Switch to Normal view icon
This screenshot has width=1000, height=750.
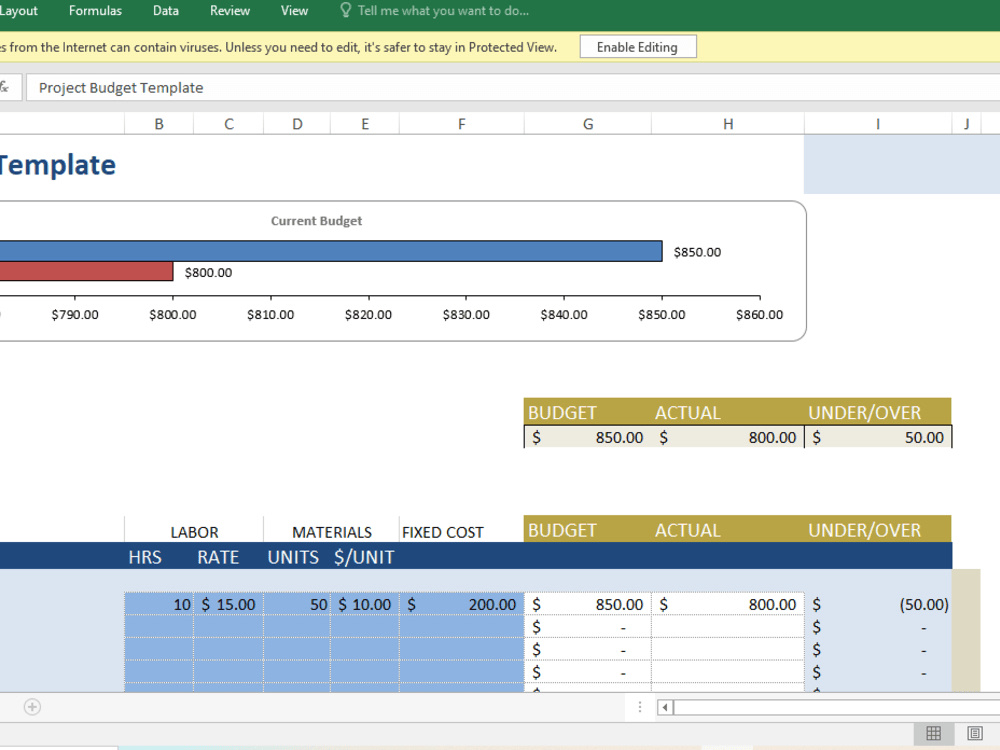coord(934,733)
